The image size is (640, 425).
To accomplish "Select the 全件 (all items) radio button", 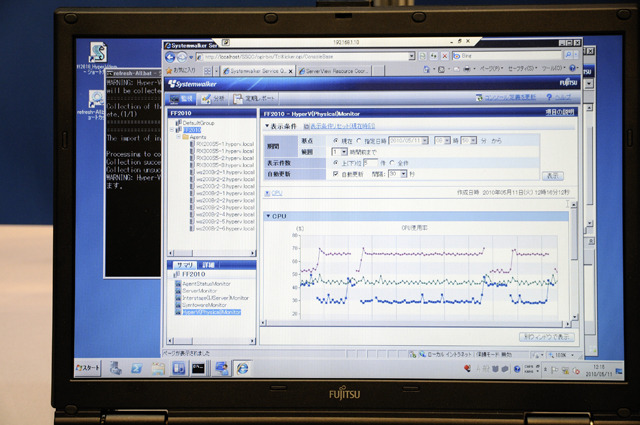I will click(392, 163).
